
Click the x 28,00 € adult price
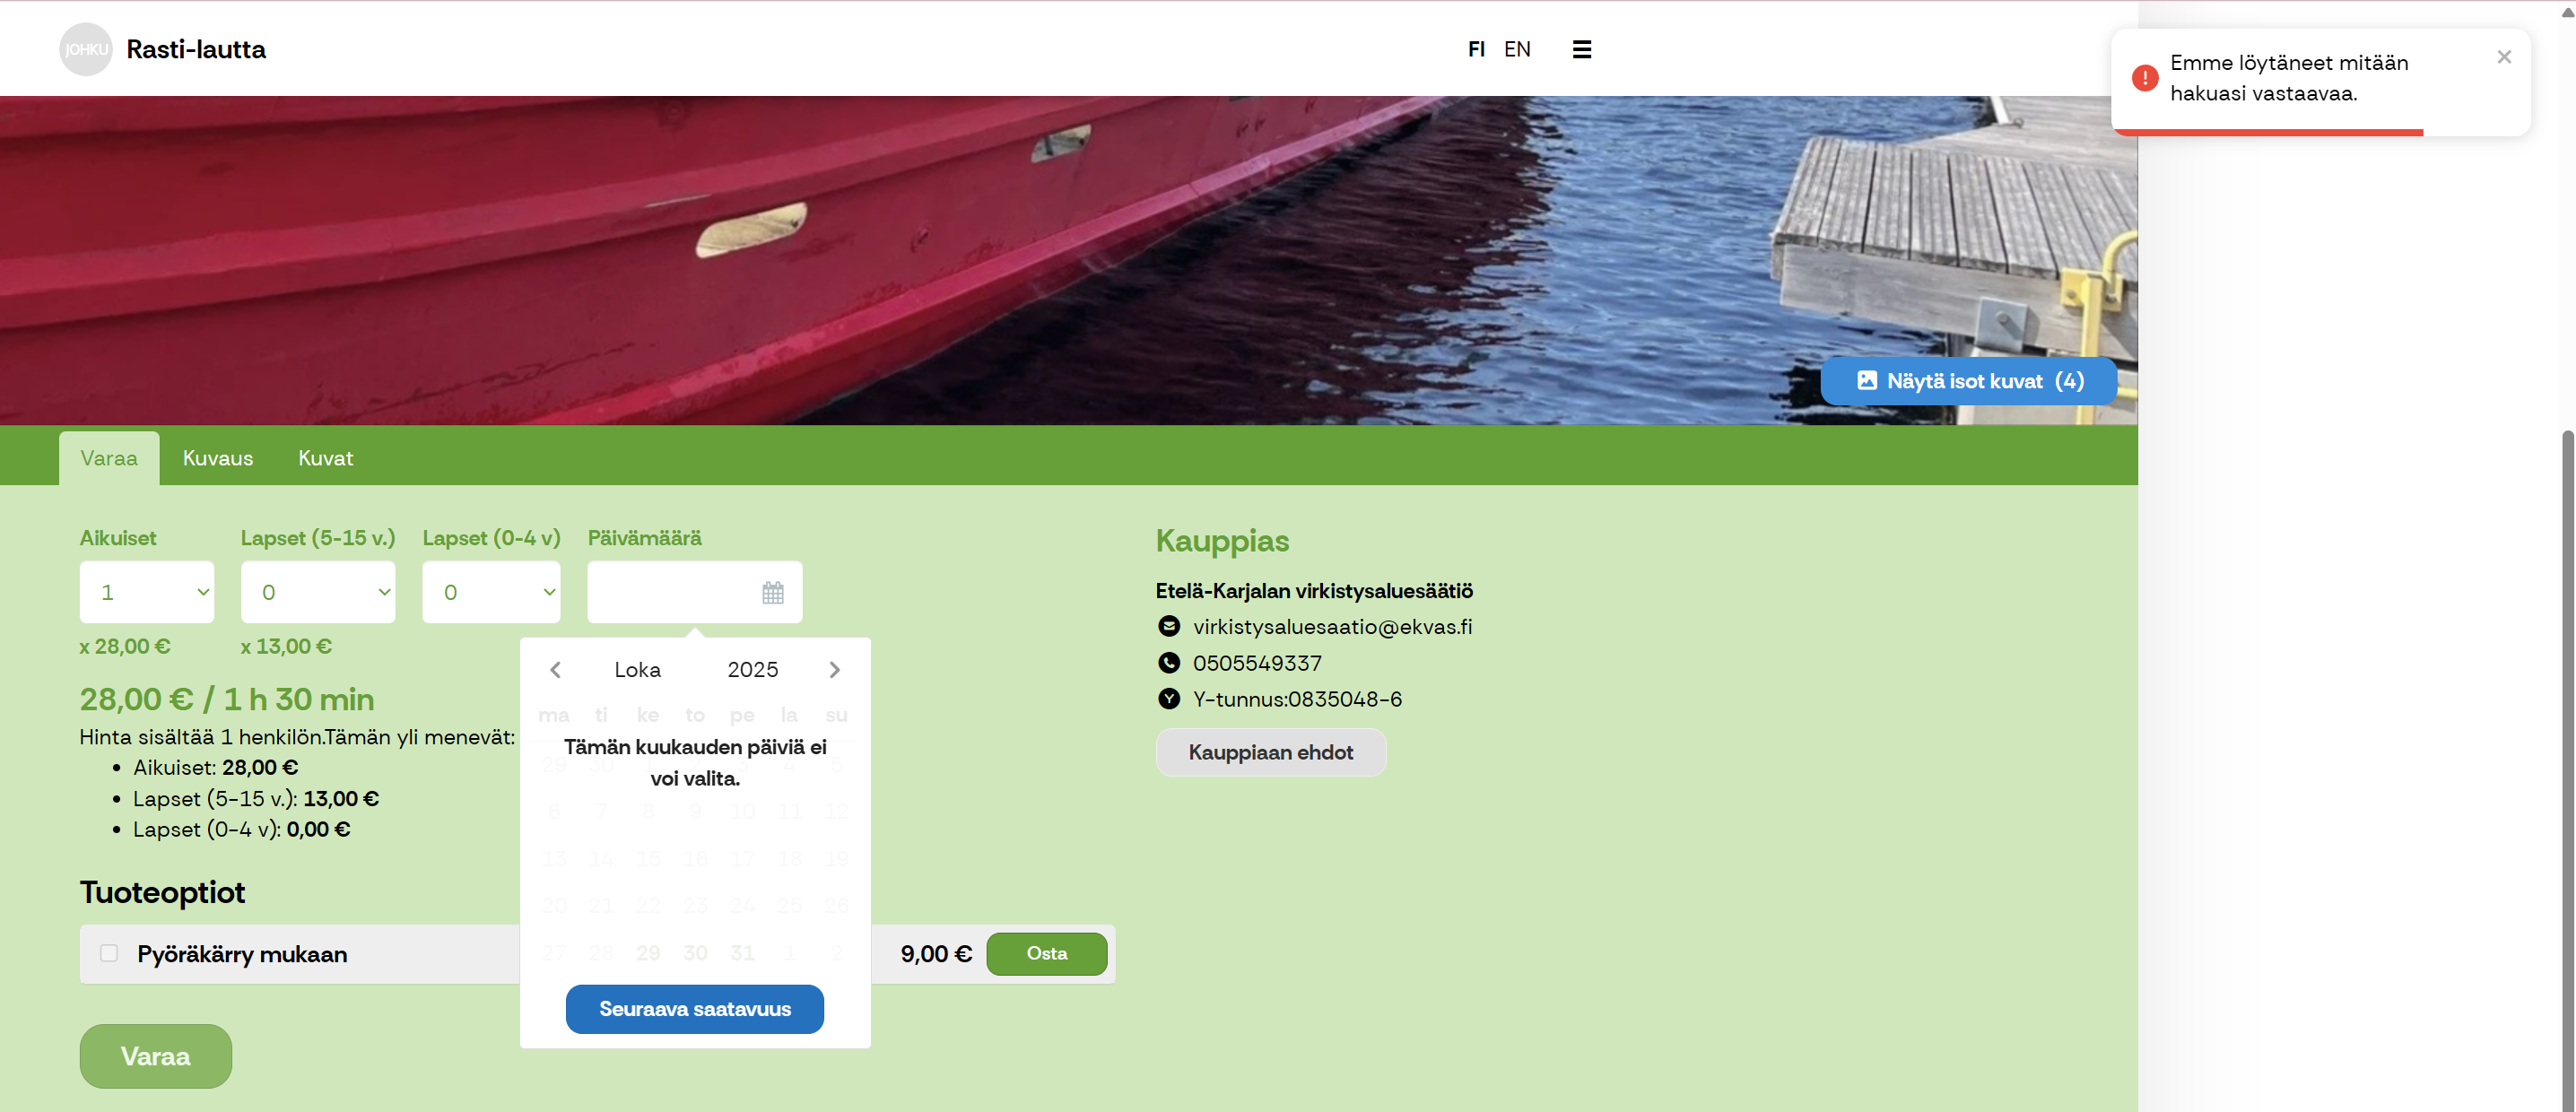pos(125,646)
